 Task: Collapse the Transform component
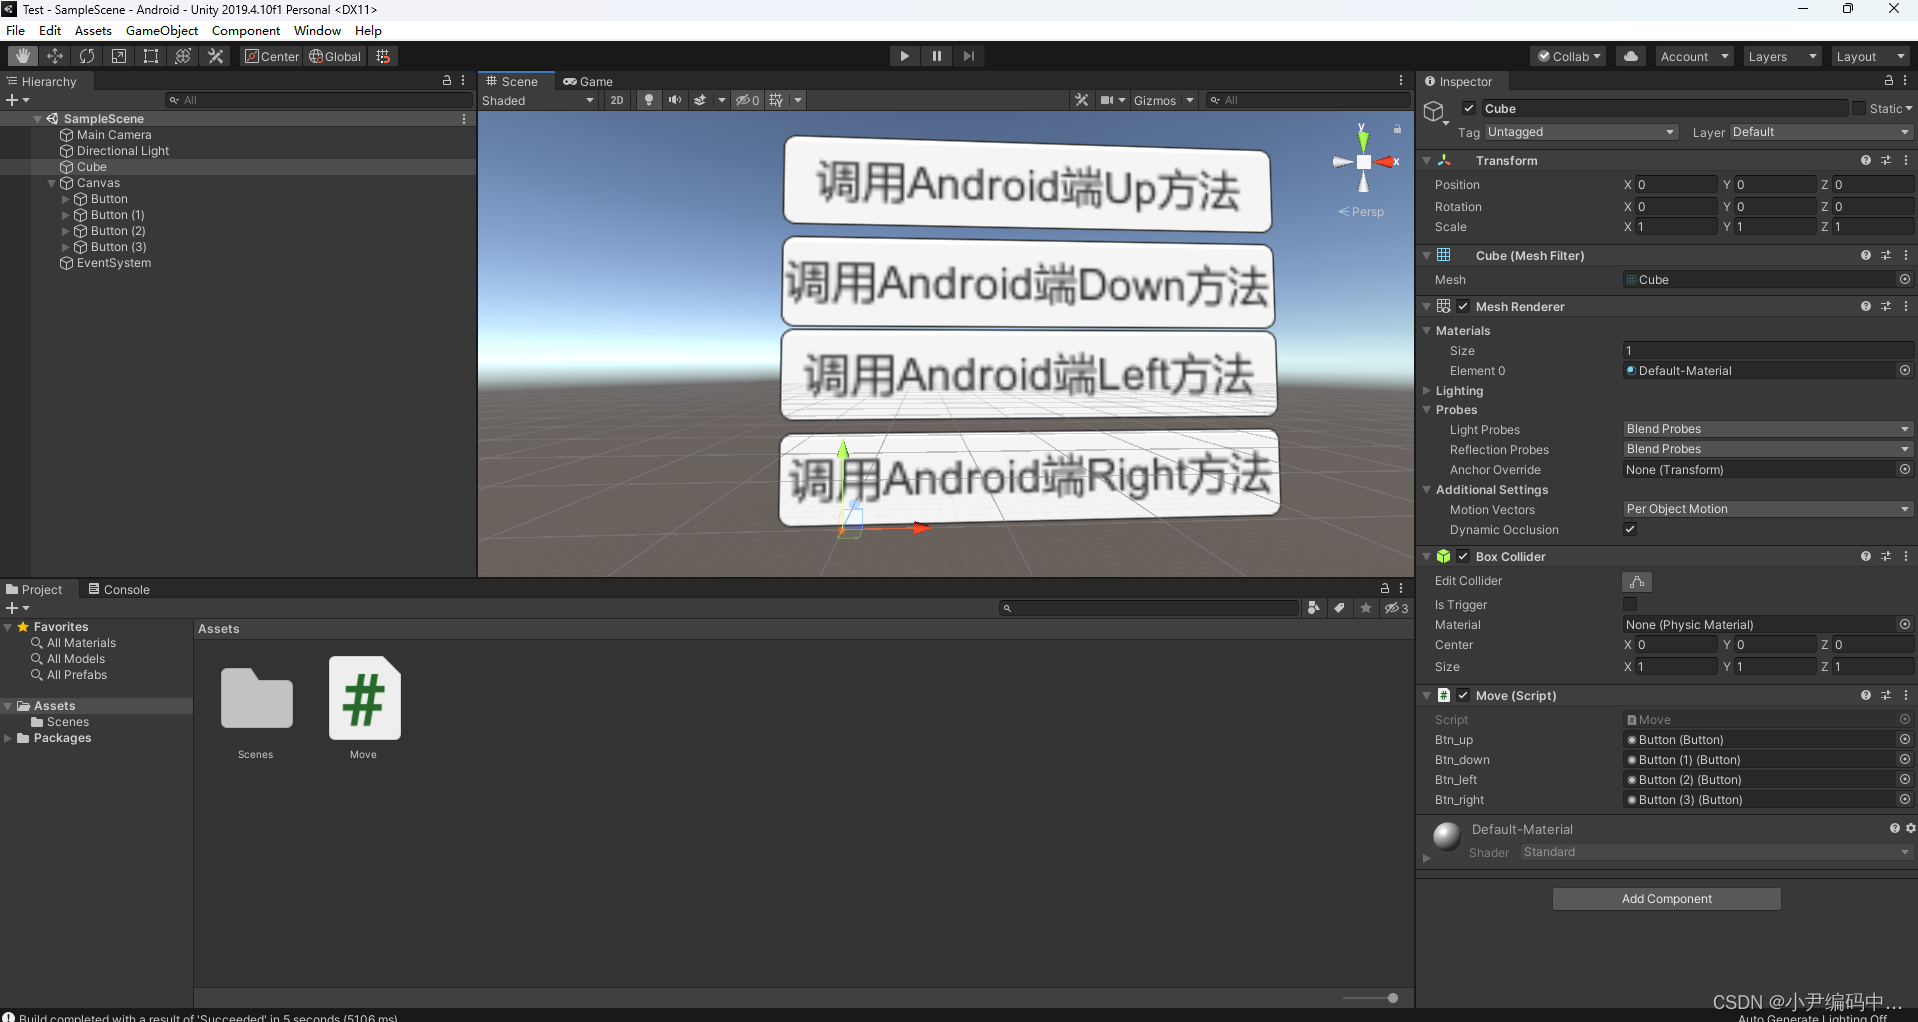tap(1426, 160)
